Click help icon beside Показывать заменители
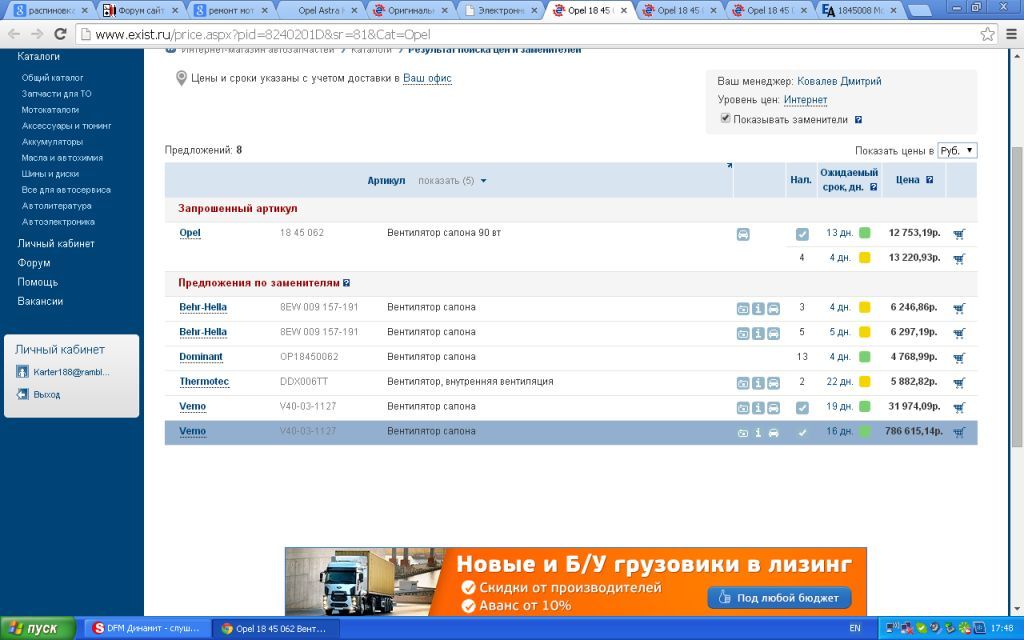Viewport: 1024px width, 640px height. (859, 120)
